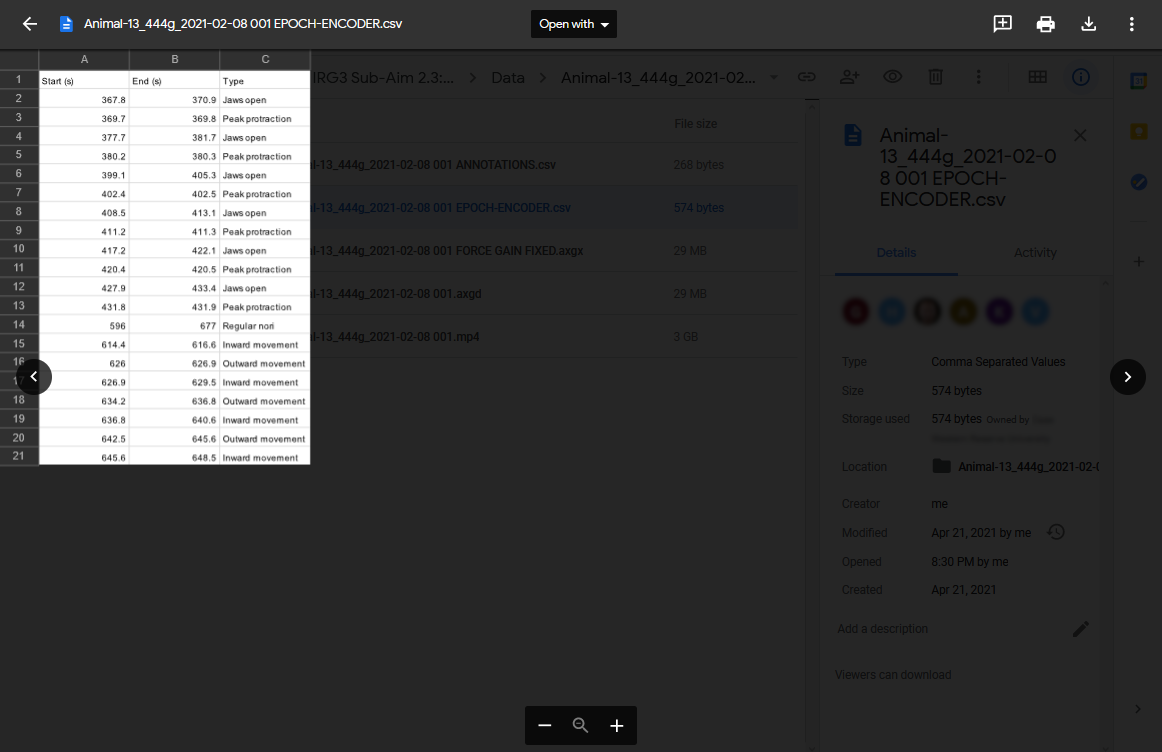Print the CSV file preview
1162x752 pixels.
pos(1045,24)
